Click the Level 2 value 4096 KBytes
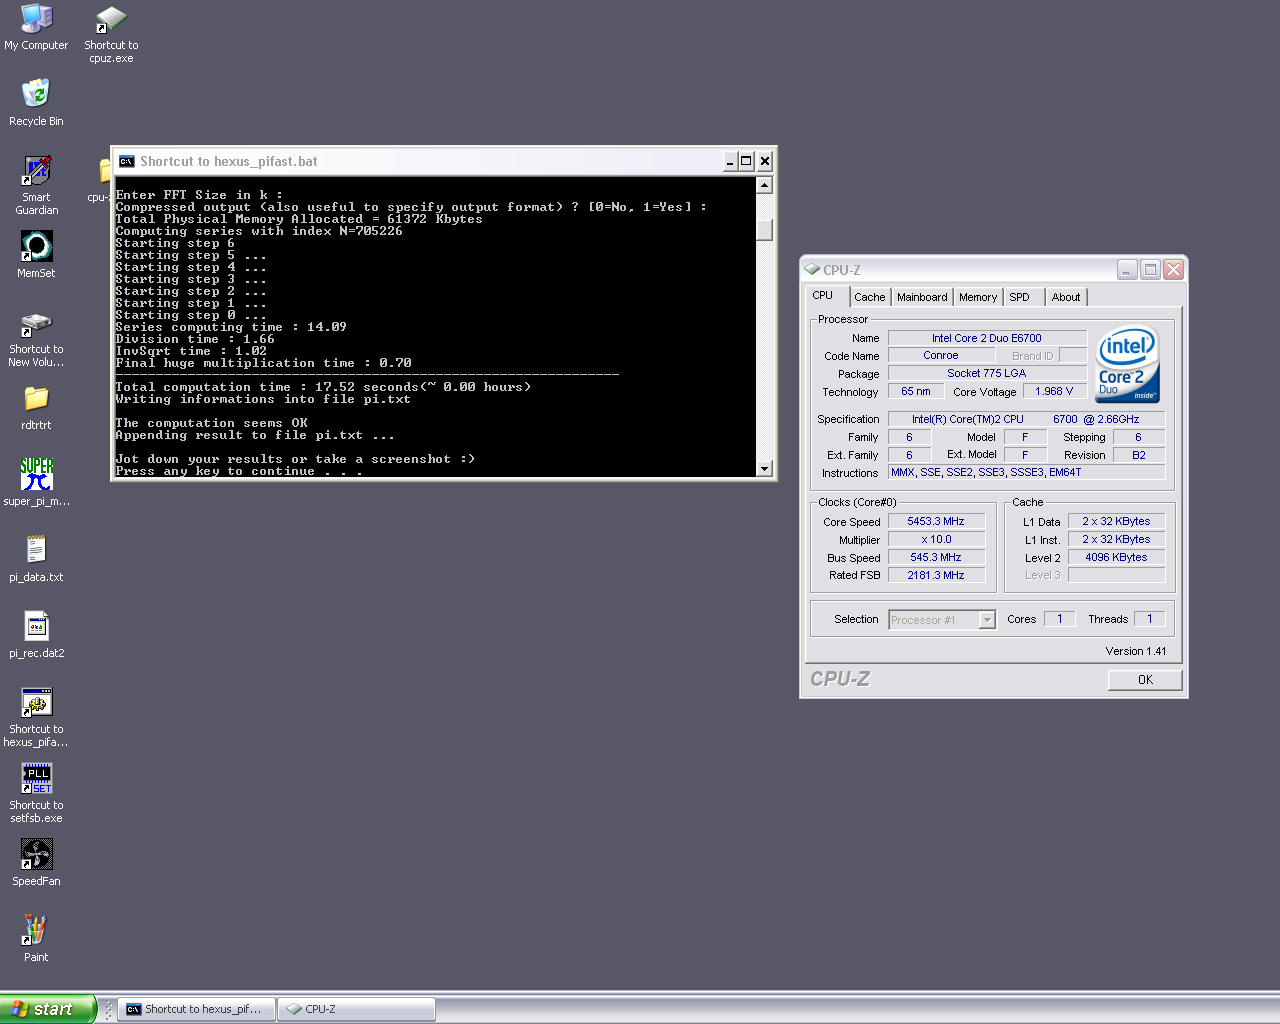The width and height of the screenshot is (1280, 1024). [x=1116, y=557]
